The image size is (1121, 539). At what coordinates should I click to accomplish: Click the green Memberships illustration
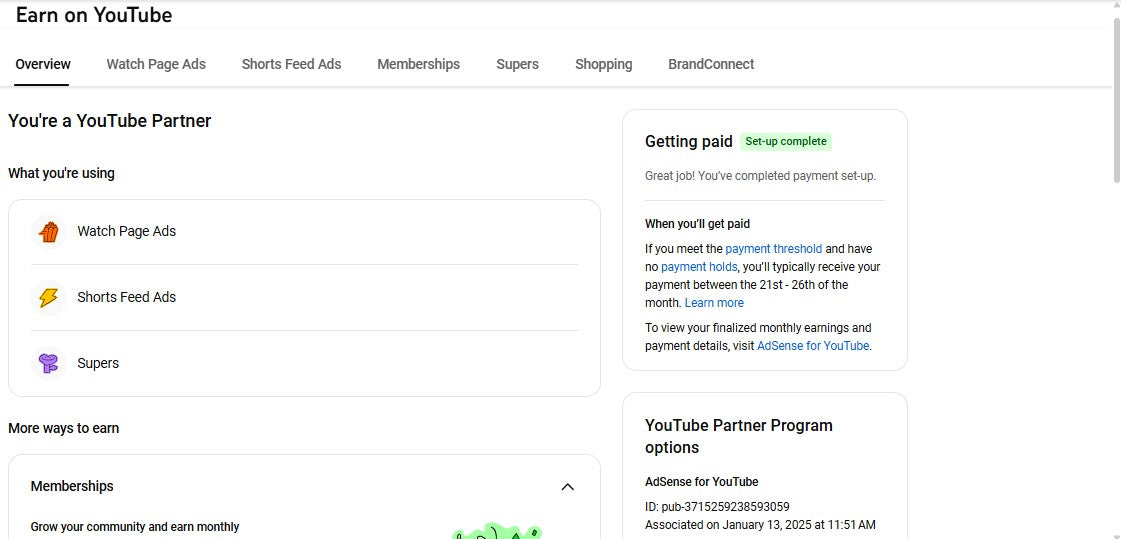coord(496,531)
